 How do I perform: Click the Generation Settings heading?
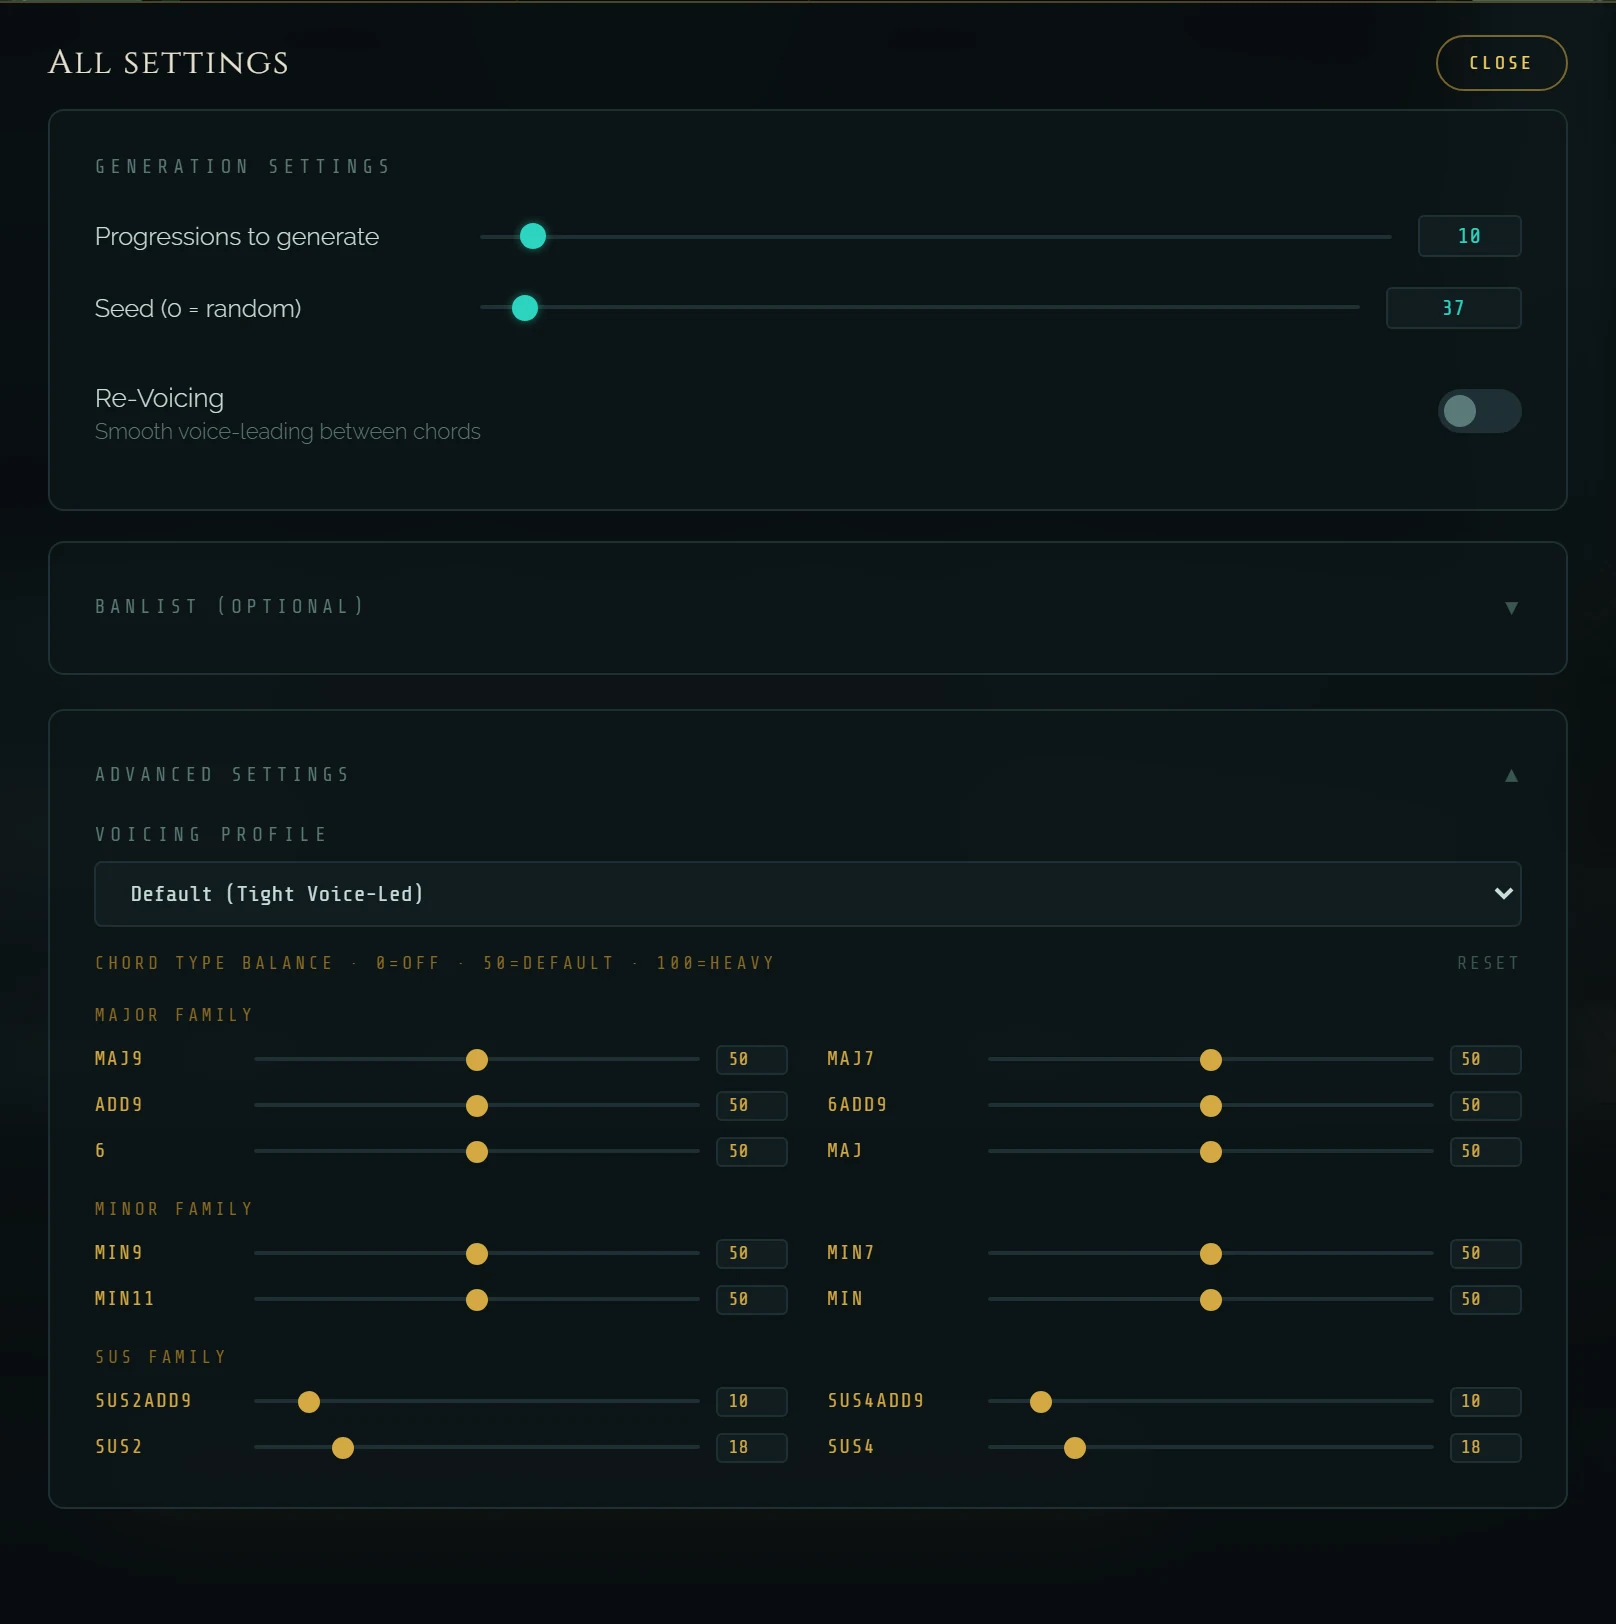(242, 167)
